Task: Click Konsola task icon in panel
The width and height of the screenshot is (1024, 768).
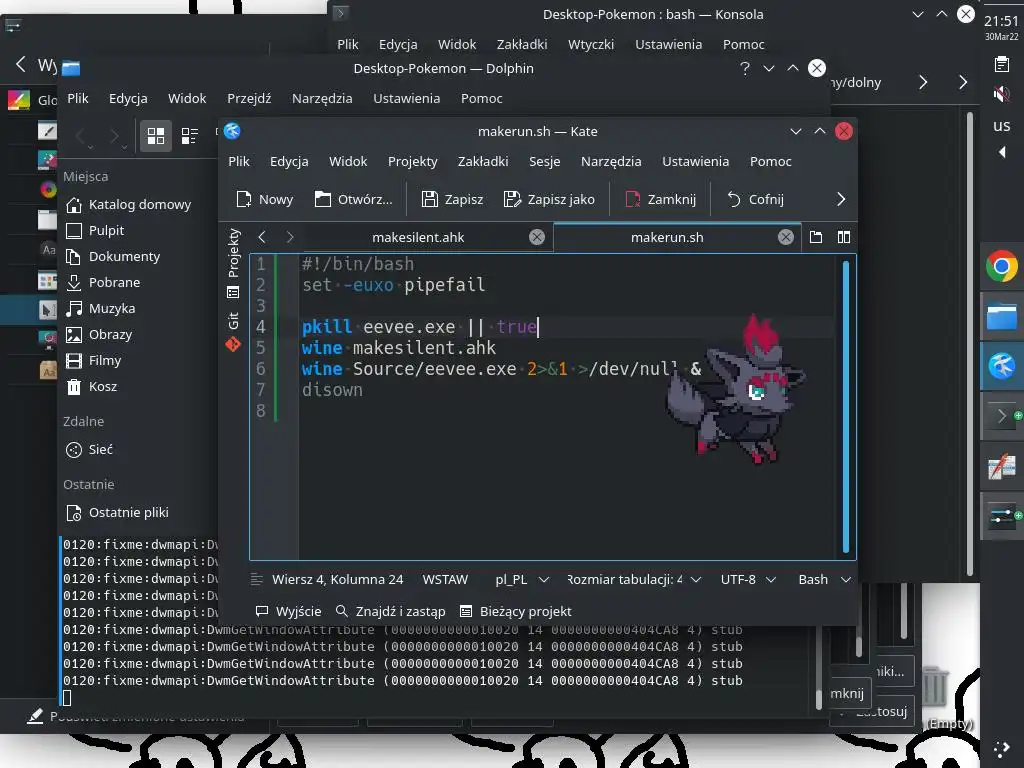Action: tap(1002, 415)
